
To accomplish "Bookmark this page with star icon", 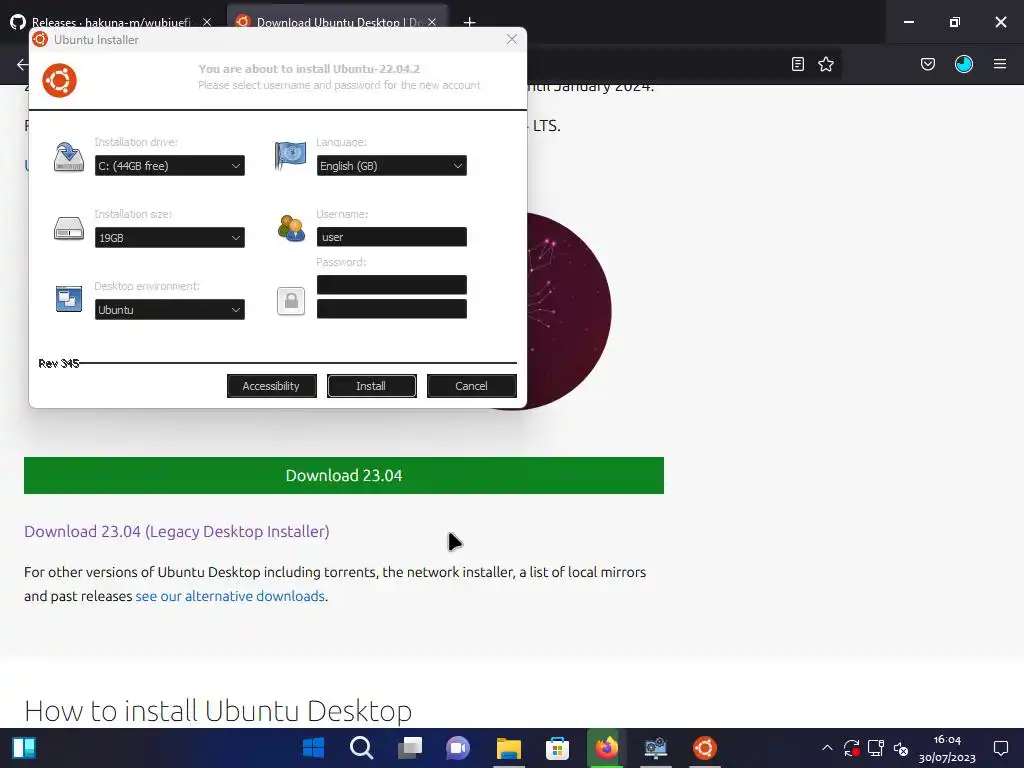I will click(x=826, y=64).
